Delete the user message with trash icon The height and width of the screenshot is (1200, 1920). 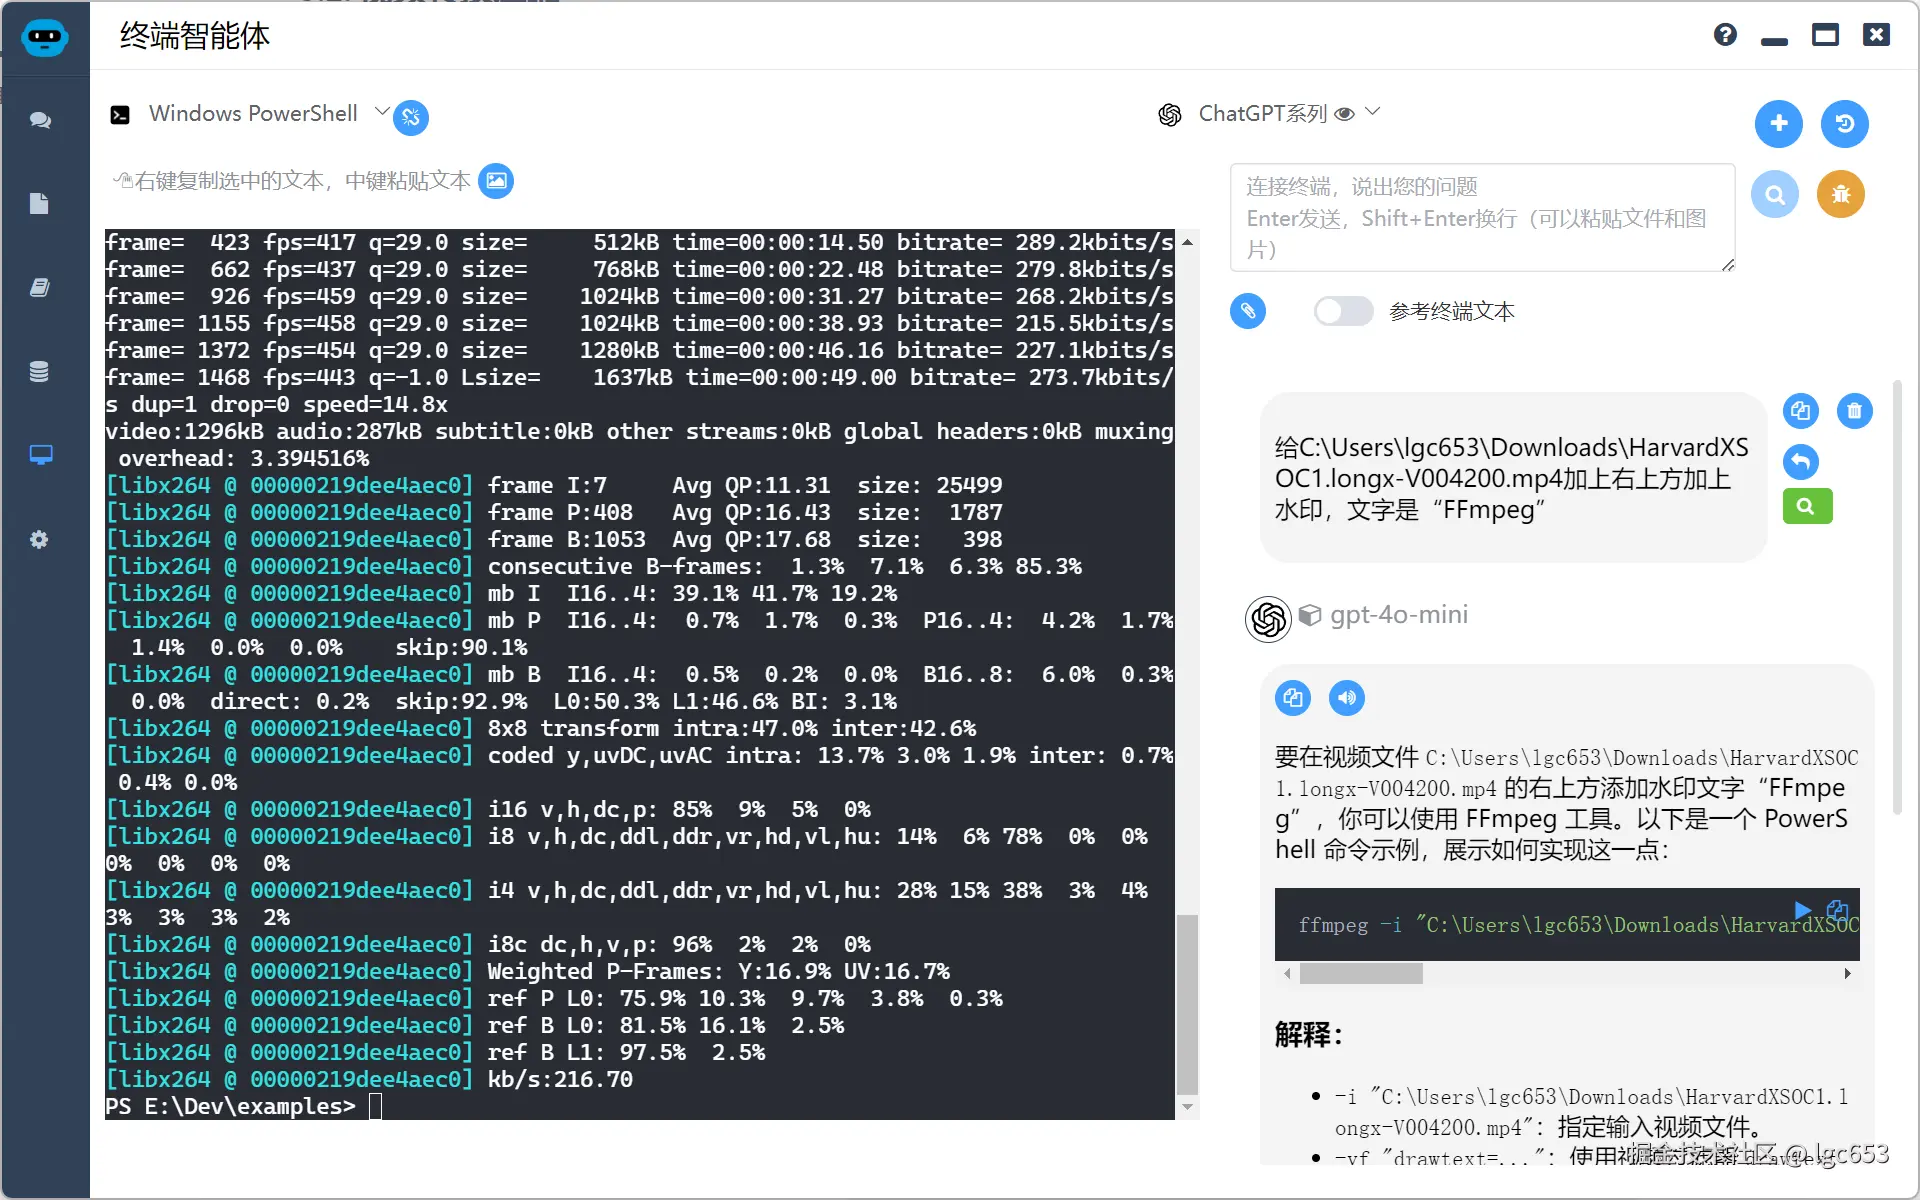1854,411
